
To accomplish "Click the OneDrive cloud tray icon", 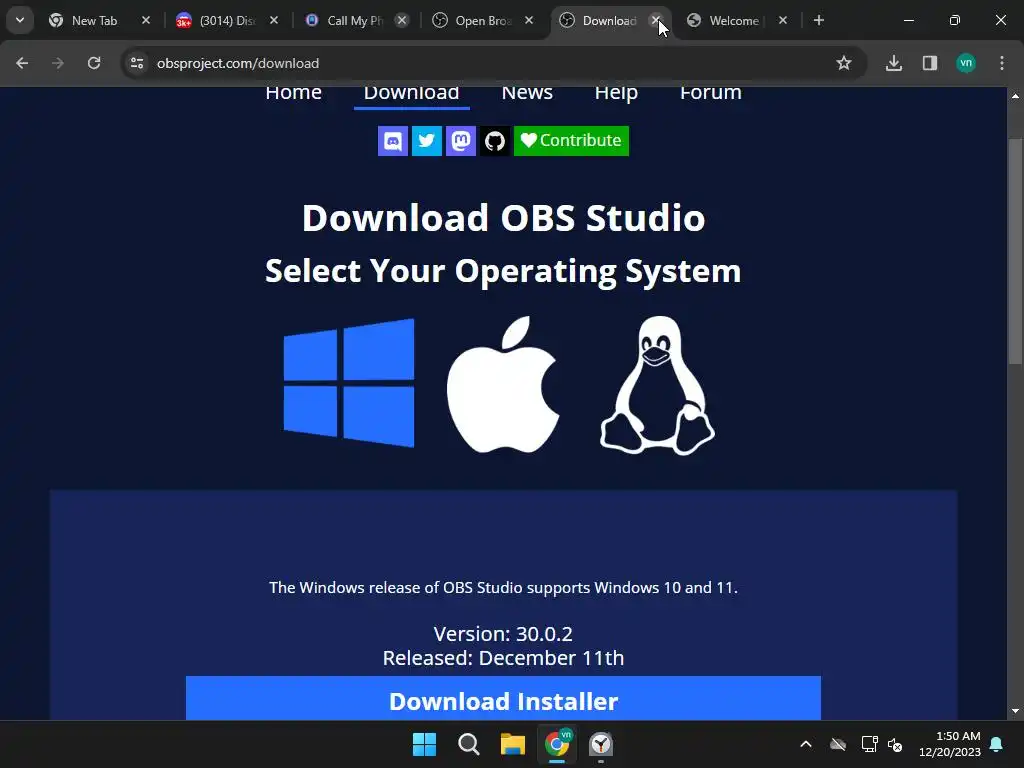I will coord(838,744).
